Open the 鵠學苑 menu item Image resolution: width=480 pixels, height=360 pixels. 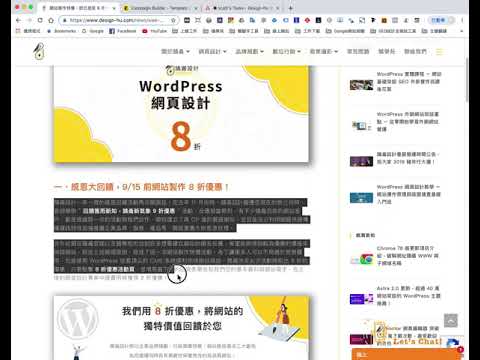[x=387, y=52]
